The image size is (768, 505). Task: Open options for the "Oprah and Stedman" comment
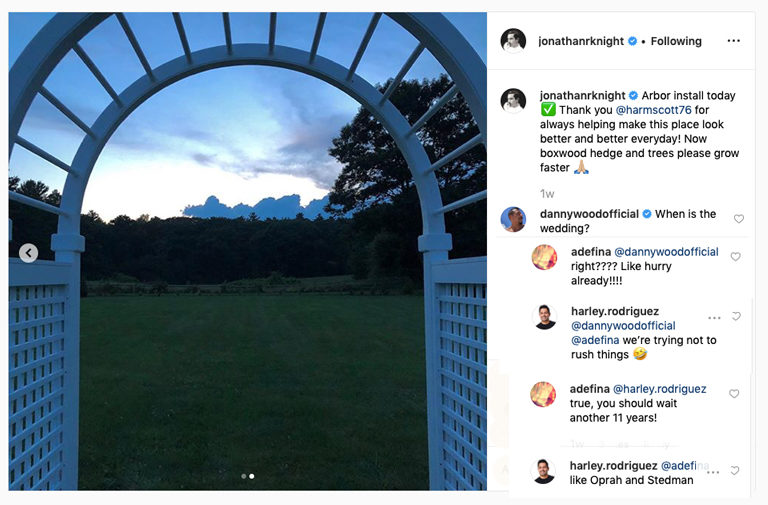pos(713,472)
